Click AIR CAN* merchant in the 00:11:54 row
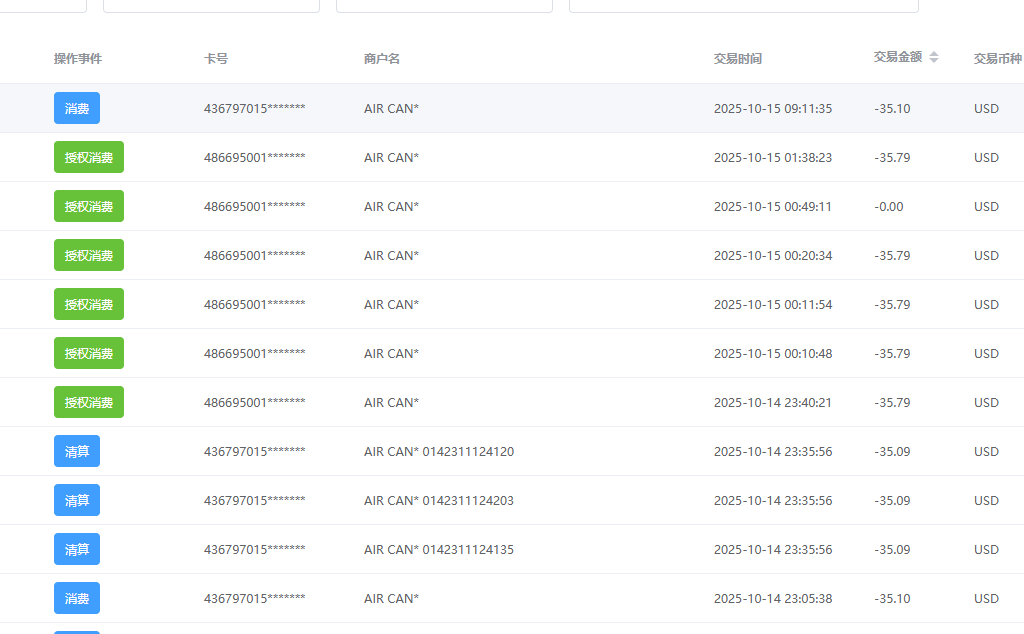The width and height of the screenshot is (1024, 634). (x=391, y=304)
